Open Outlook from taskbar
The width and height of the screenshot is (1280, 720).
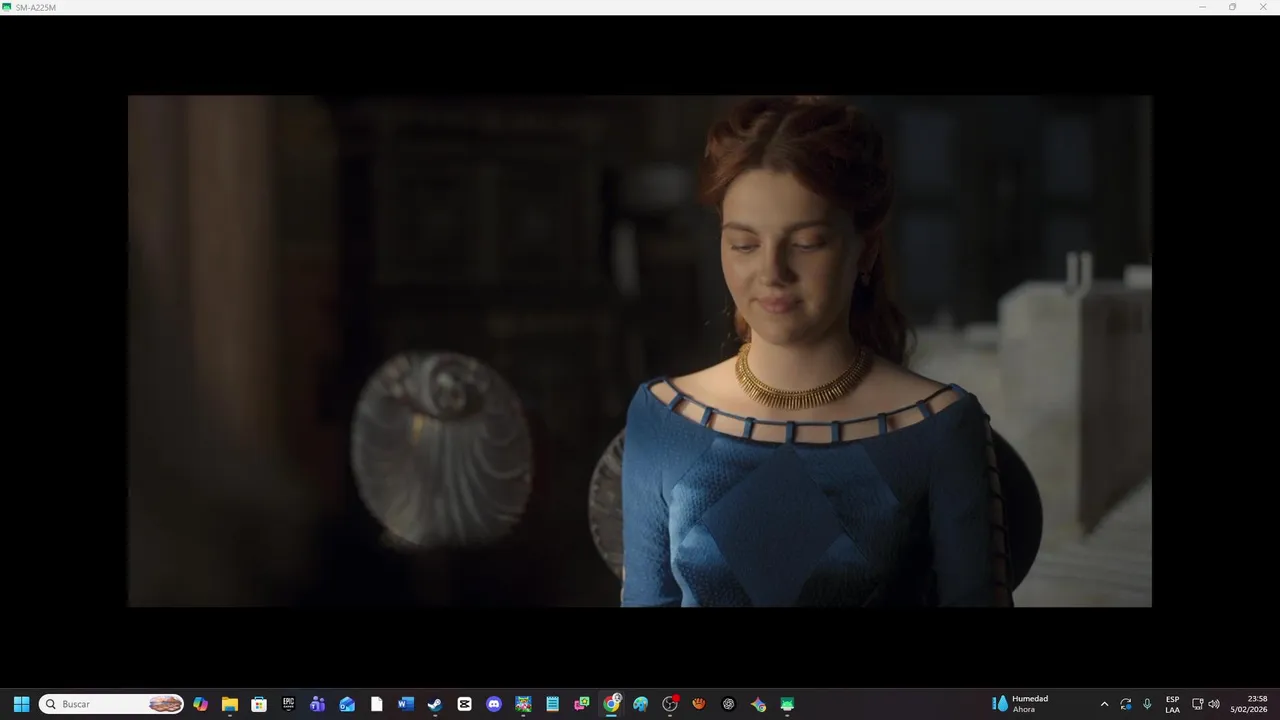coord(347,704)
